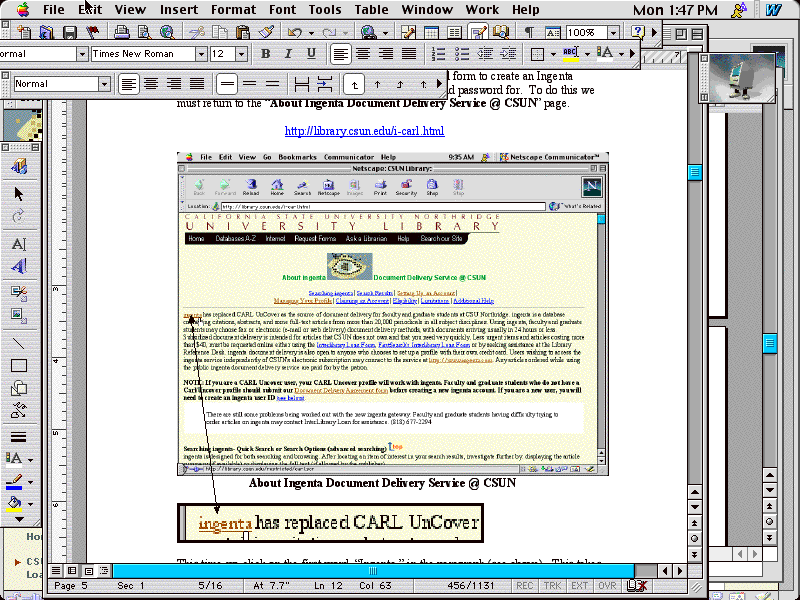Insert a Text Box from drawing toolbar

tap(19, 244)
